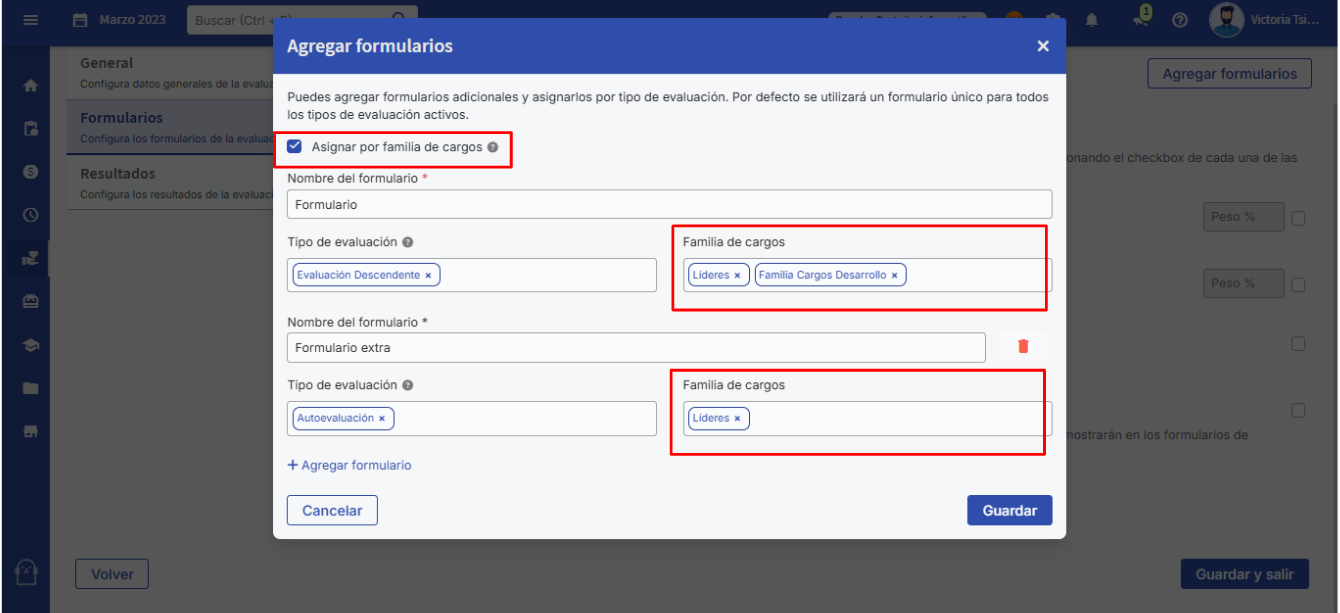Tick the checkbox next to the first 'Peso %' field
This screenshot has width=1340, height=613.
click(1299, 218)
